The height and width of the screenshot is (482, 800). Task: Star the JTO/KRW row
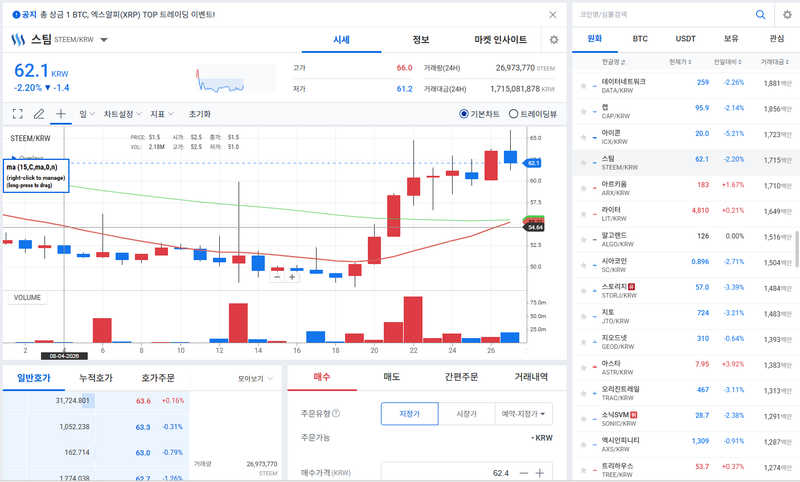583,316
